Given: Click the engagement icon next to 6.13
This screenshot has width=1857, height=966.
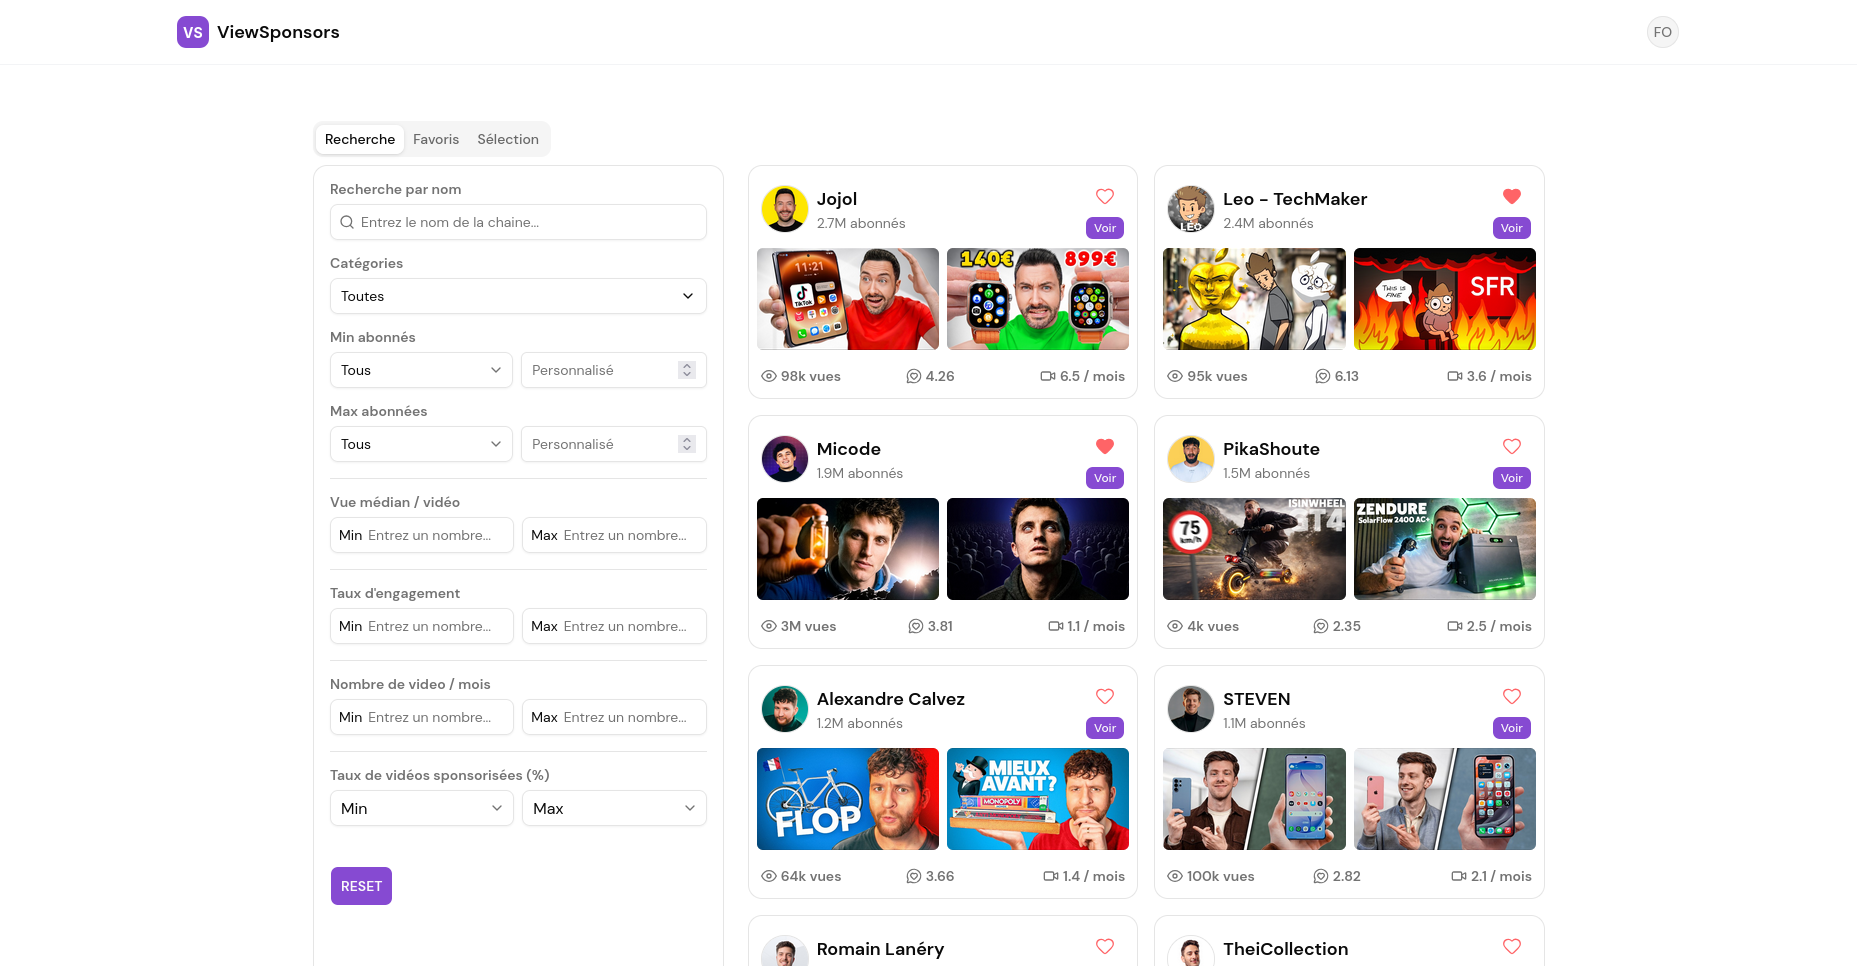Looking at the screenshot, I should click(1322, 376).
